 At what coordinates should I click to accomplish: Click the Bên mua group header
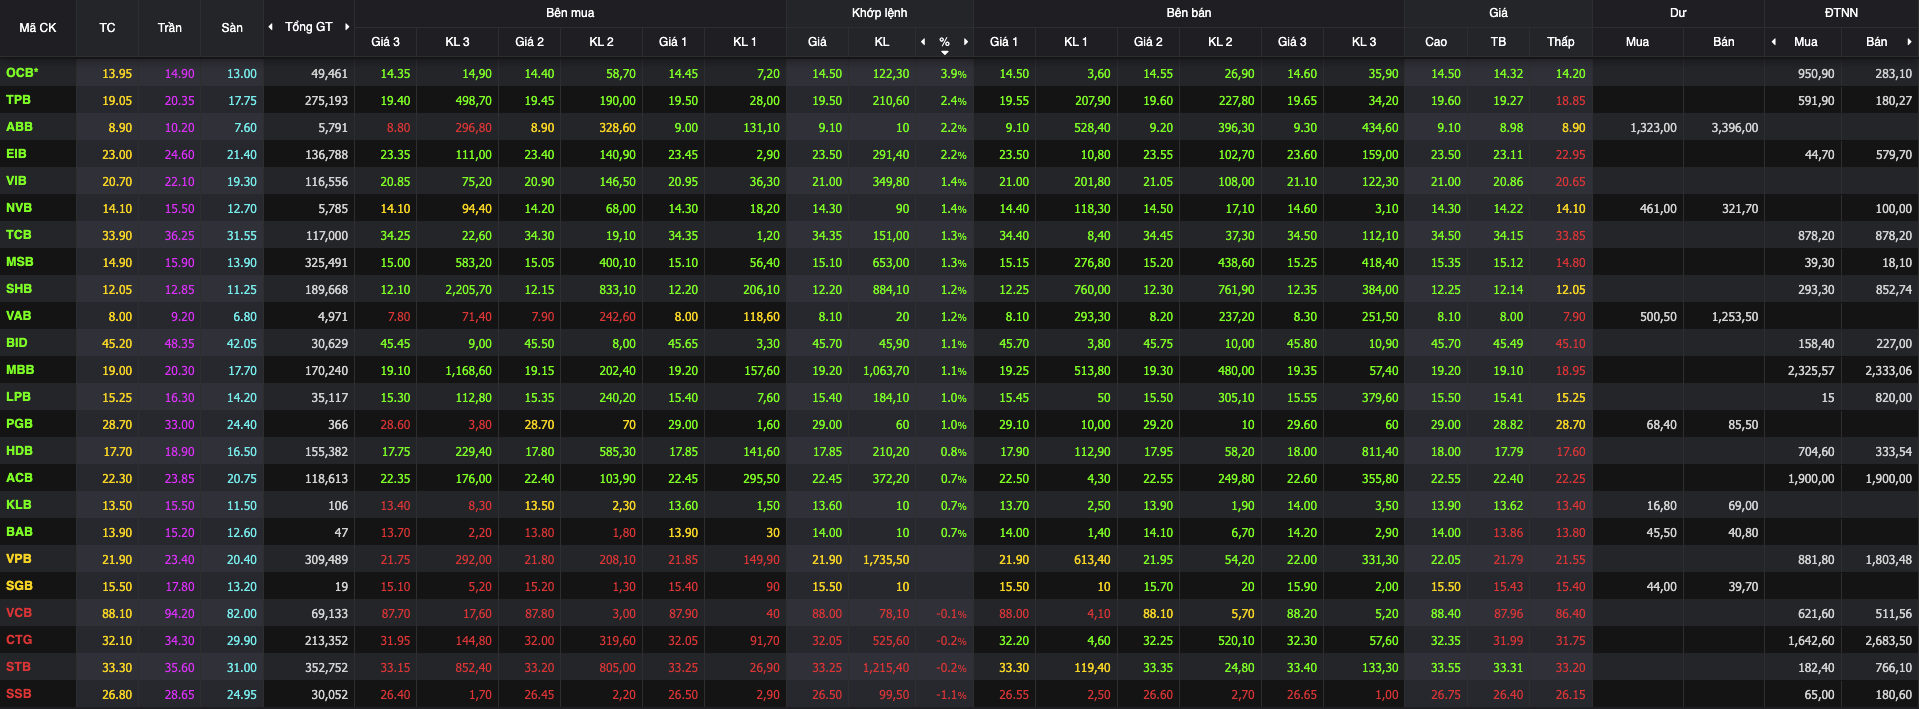pos(570,13)
